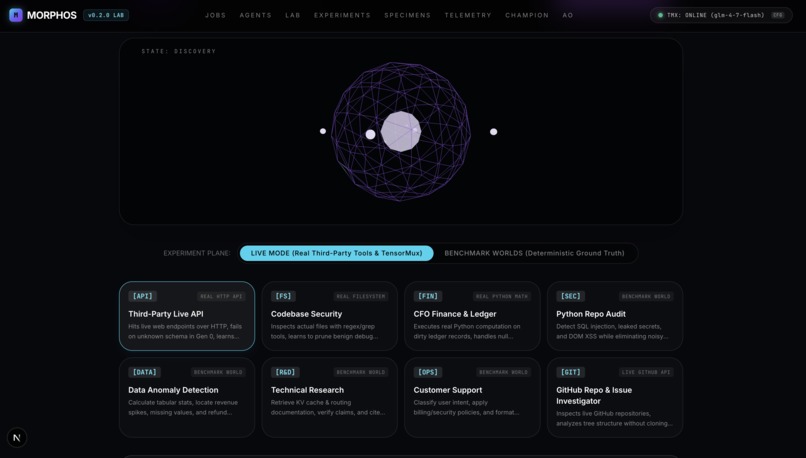Click the EXPERIMENT PLANE label
The image size is (806, 458).
tap(197, 253)
